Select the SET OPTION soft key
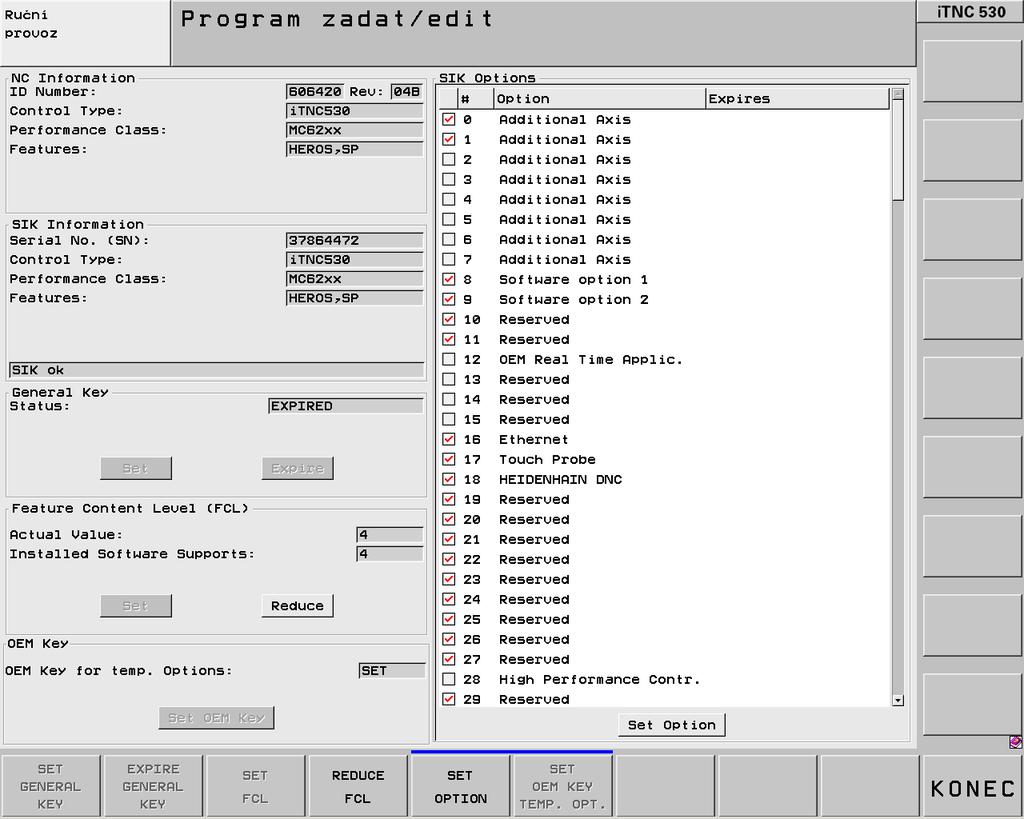The height and width of the screenshot is (819, 1024). (x=460, y=786)
